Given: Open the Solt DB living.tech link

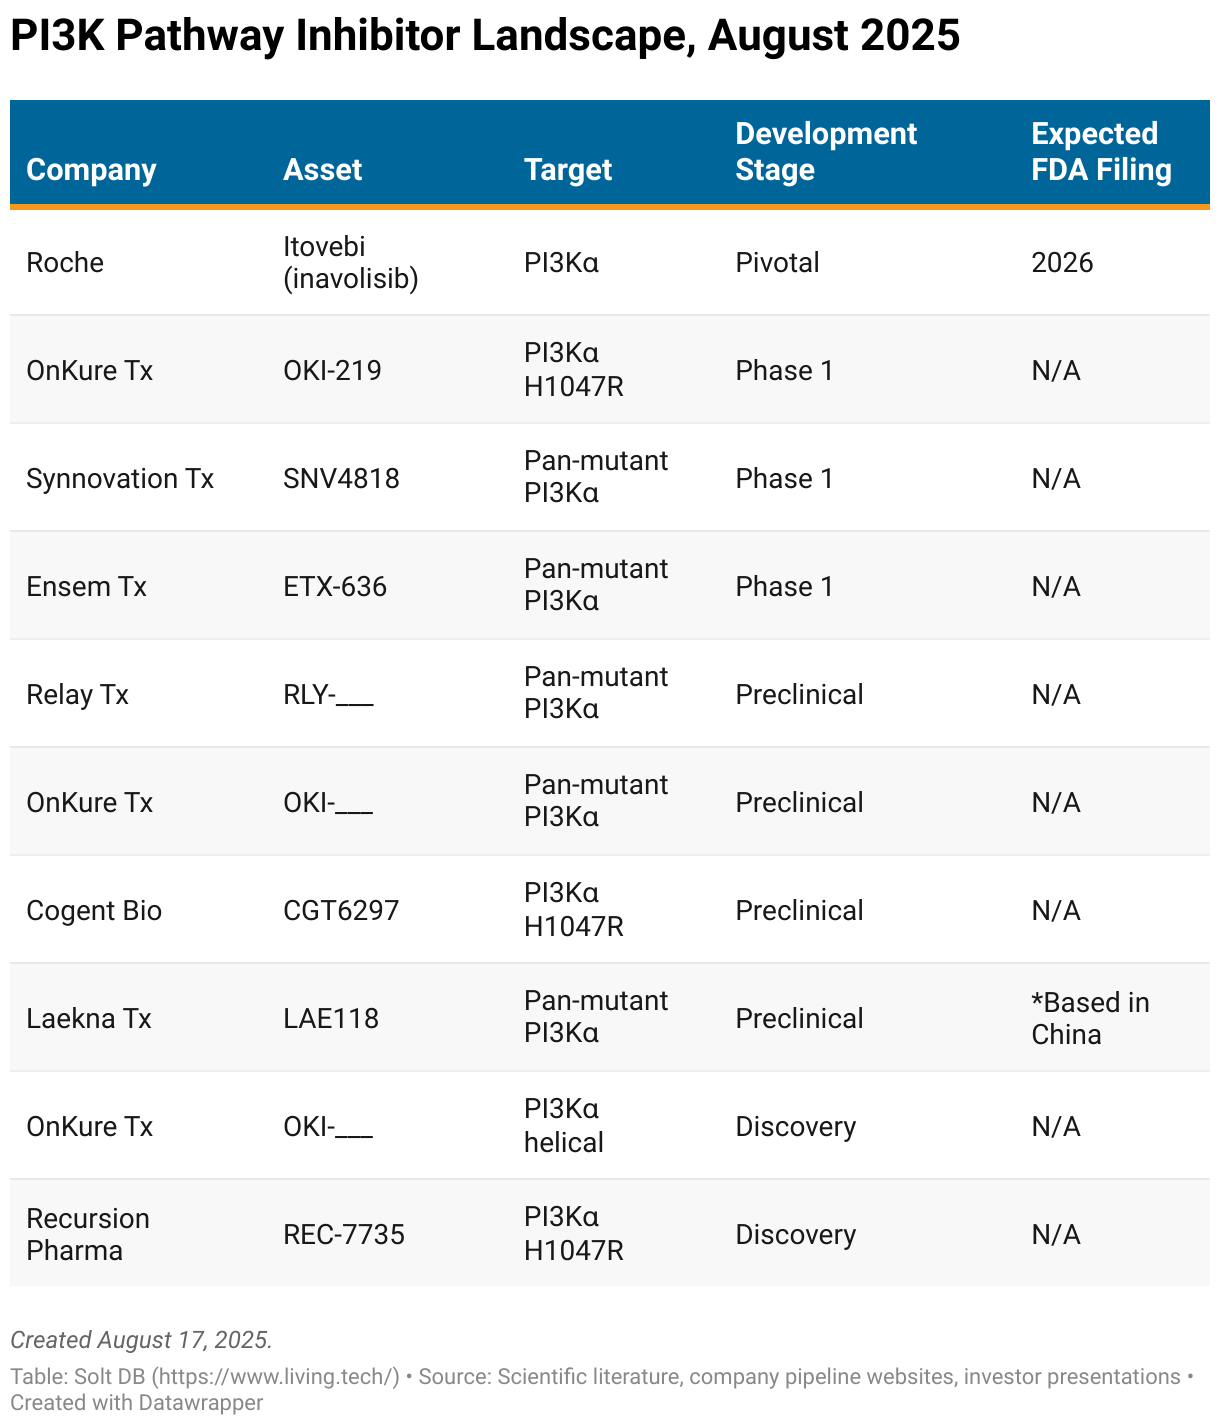Looking at the screenshot, I should click(x=275, y=1377).
